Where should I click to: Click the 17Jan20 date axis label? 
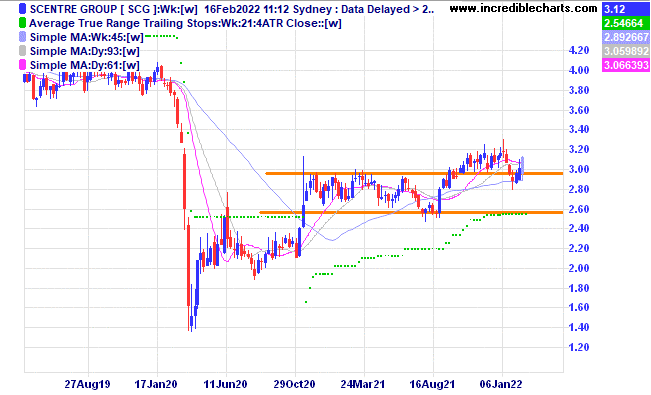pyautogui.click(x=156, y=384)
